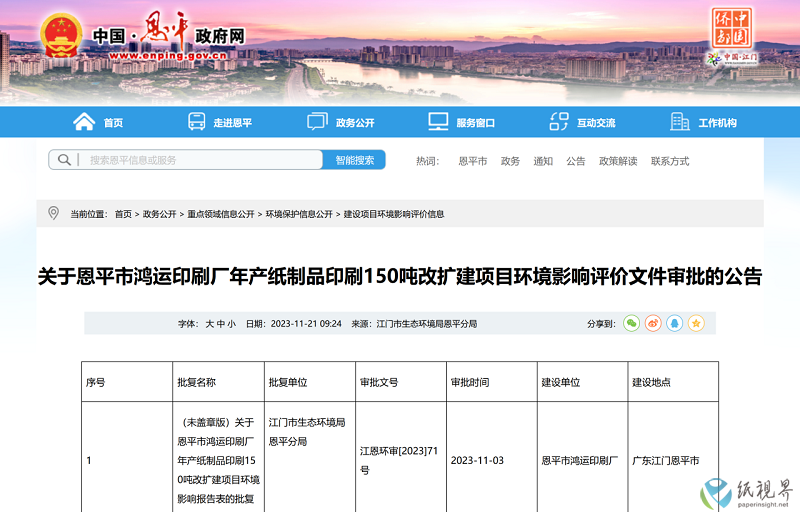Click hot word 政策解读
Viewport: 800px width, 512px height.
pos(618,161)
